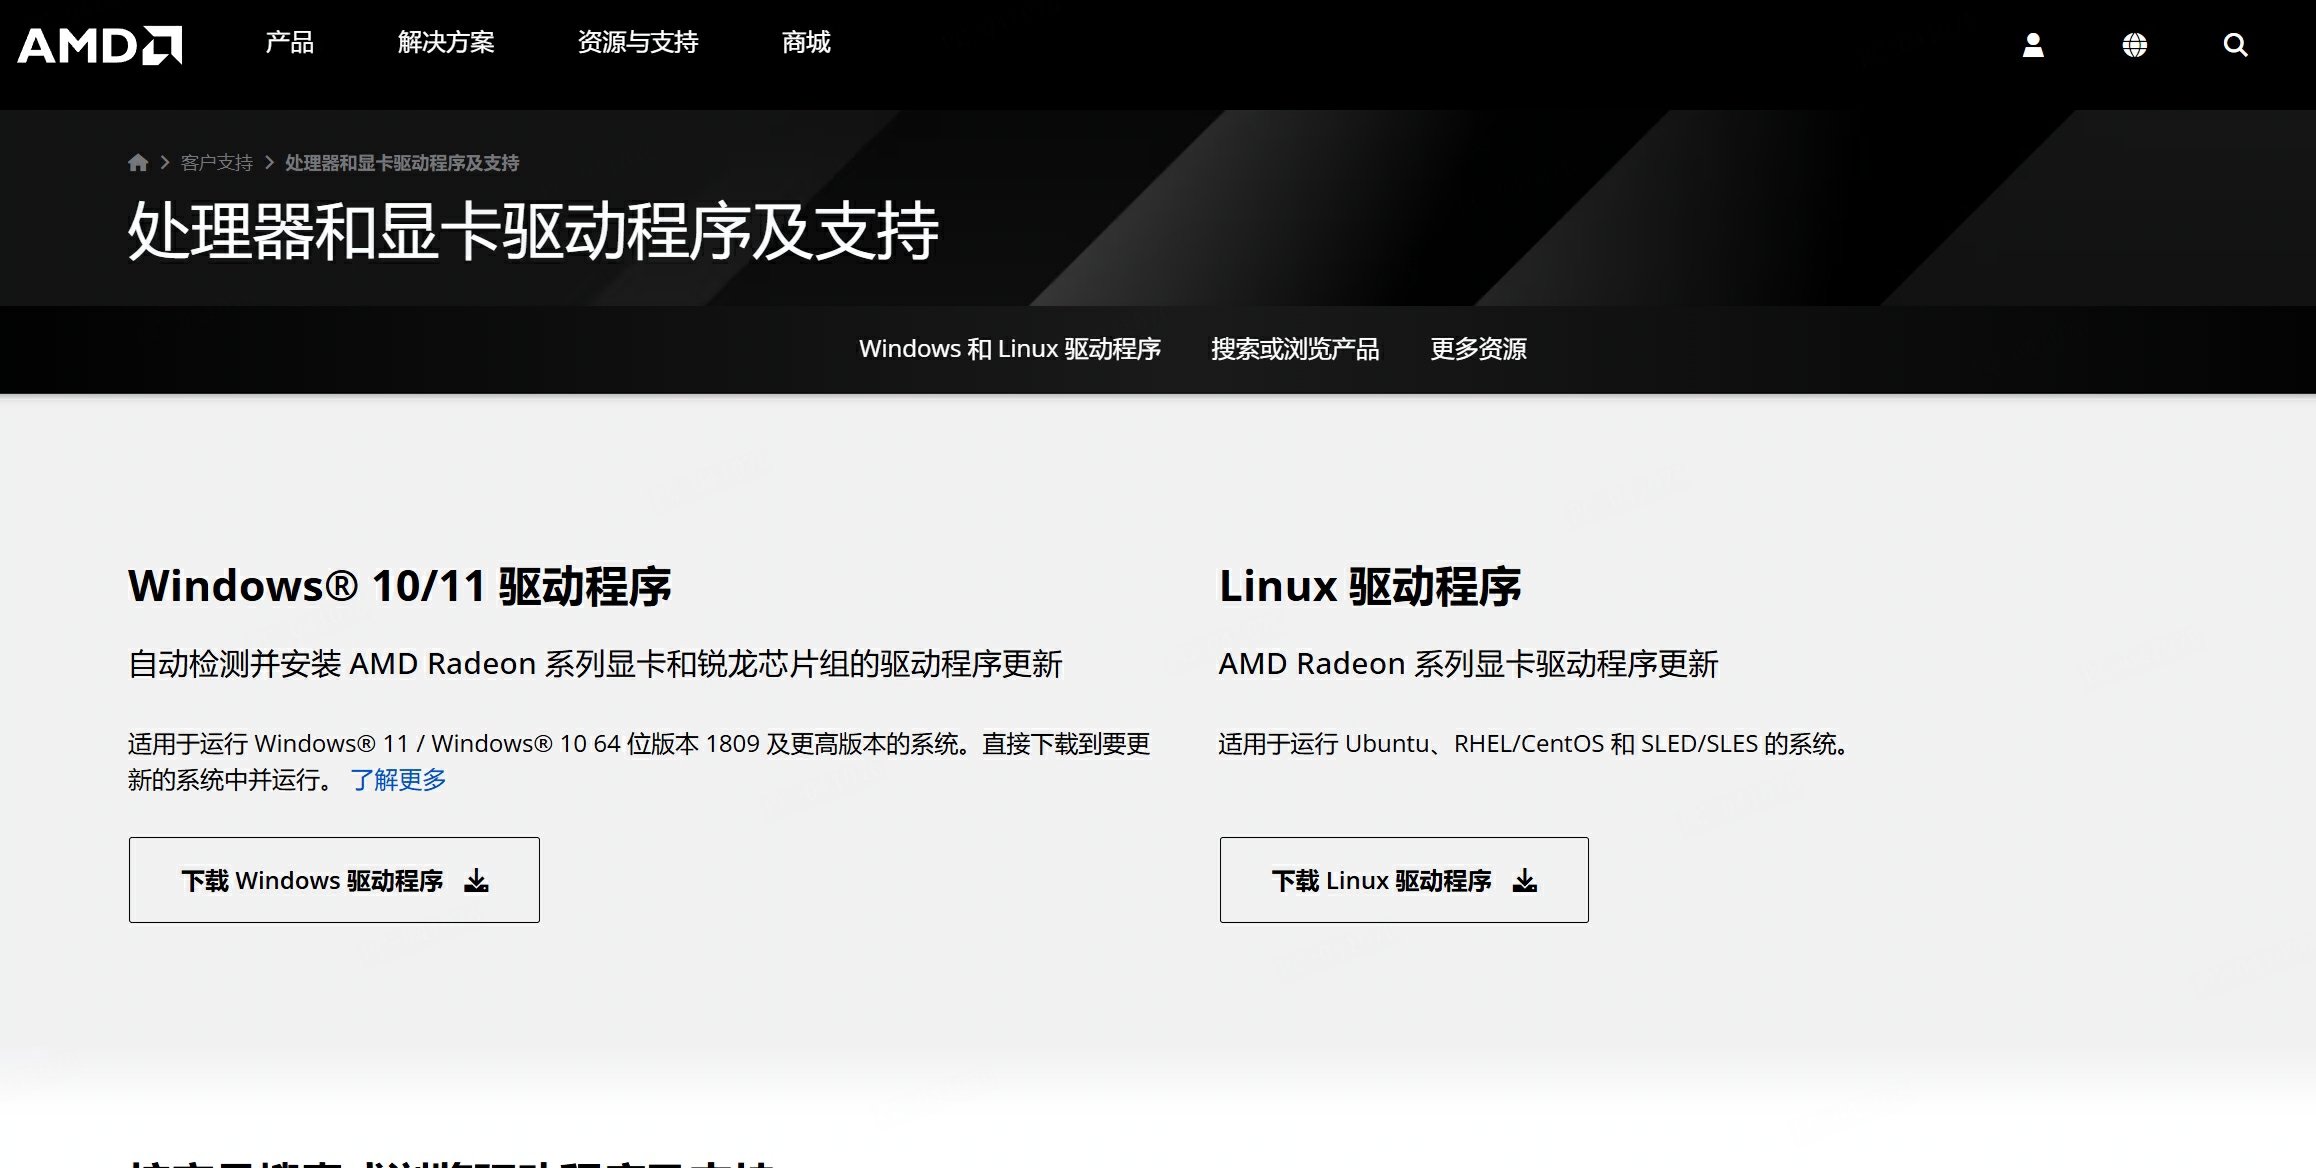Go to 客户支持 breadcrumb link

click(x=217, y=163)
